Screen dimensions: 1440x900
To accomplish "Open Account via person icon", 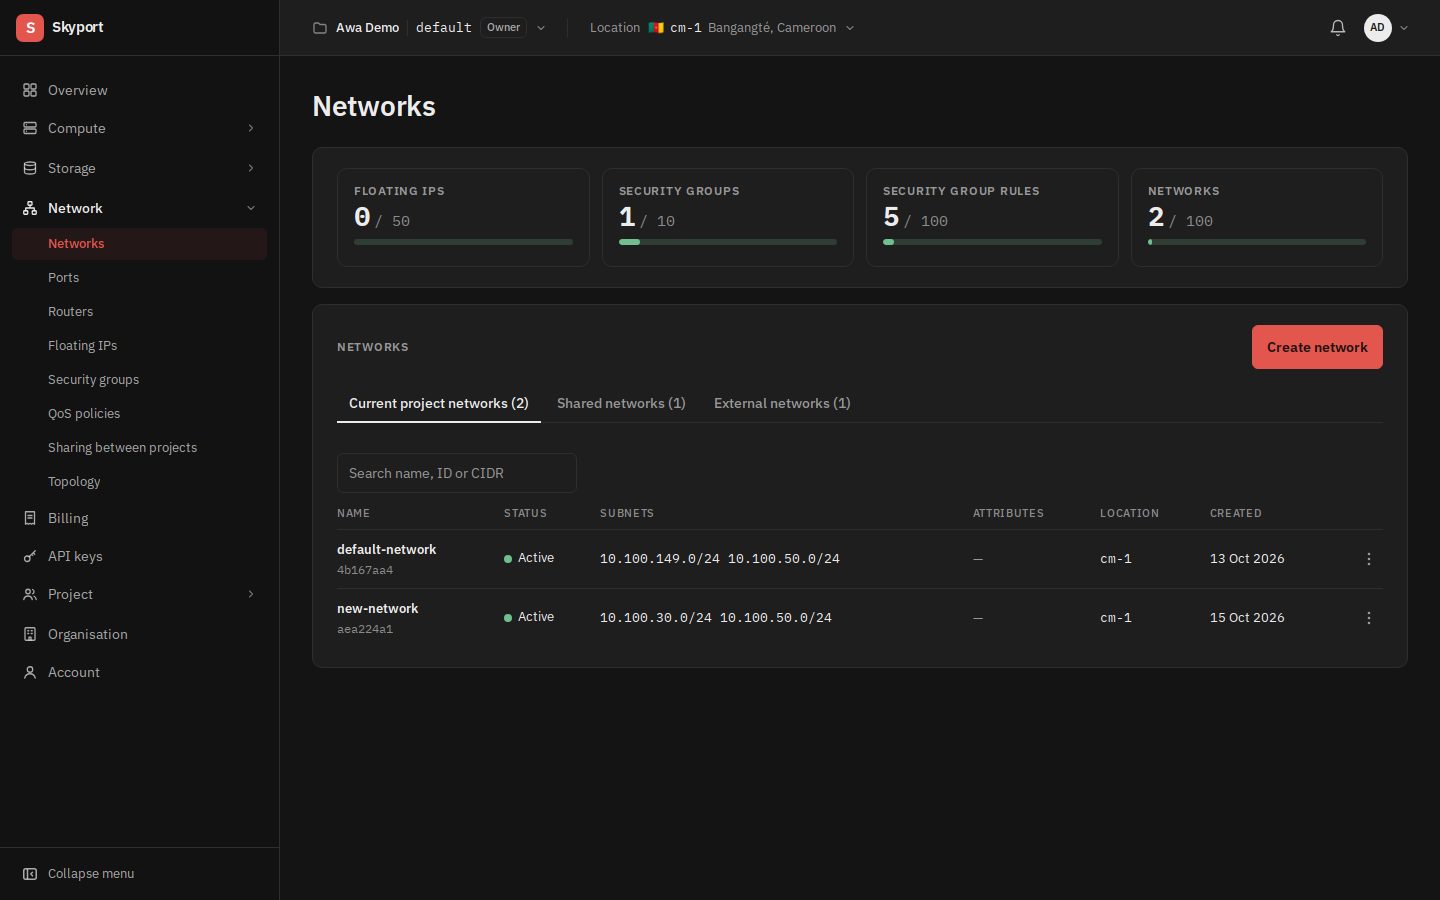I will (x=30, y=672).
